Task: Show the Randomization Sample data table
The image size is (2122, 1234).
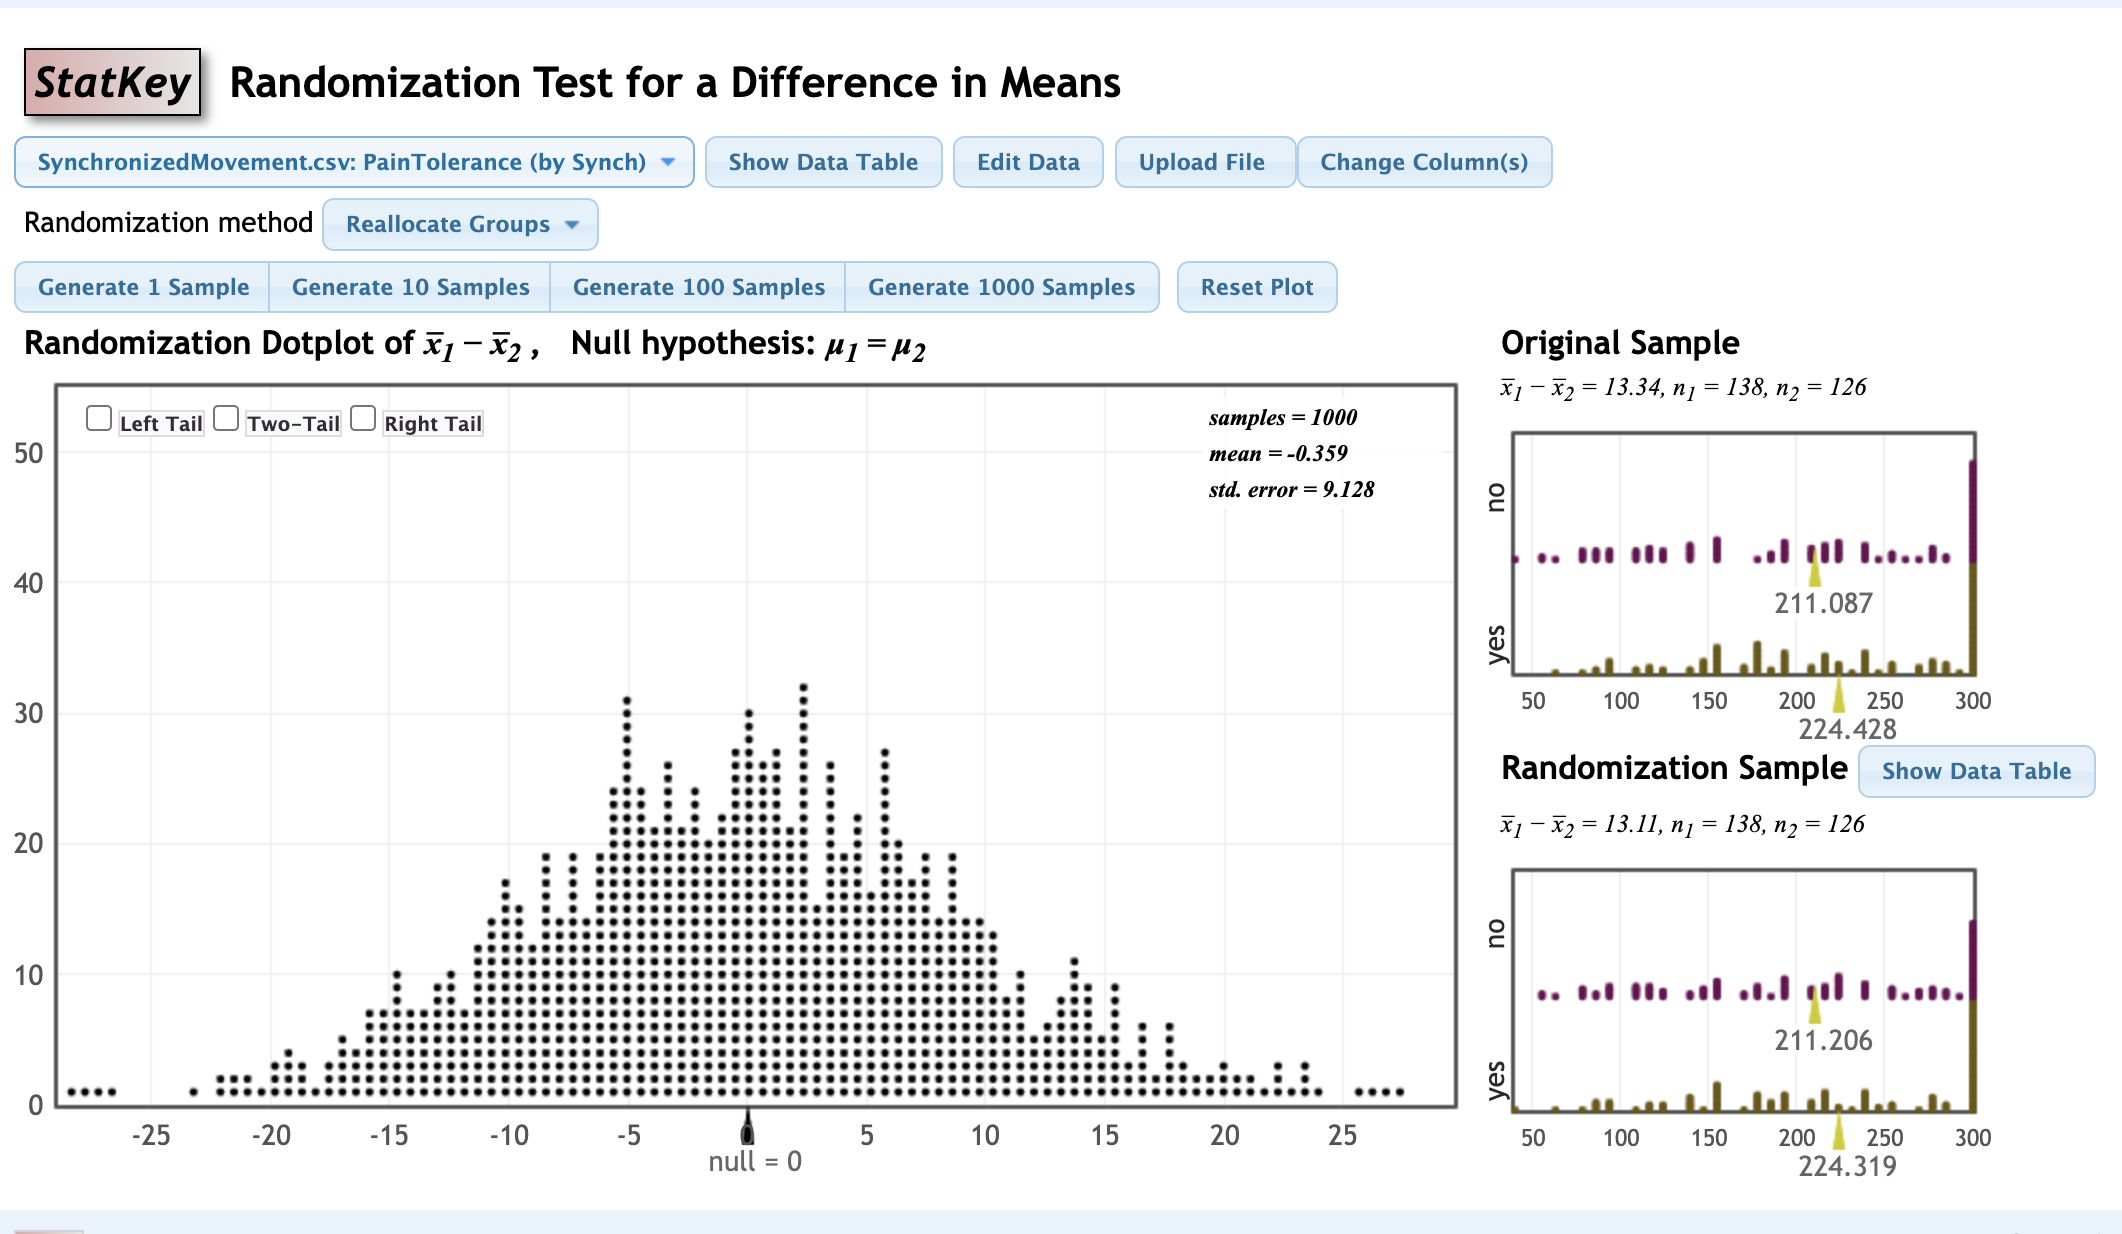Action: point(1976,770)
